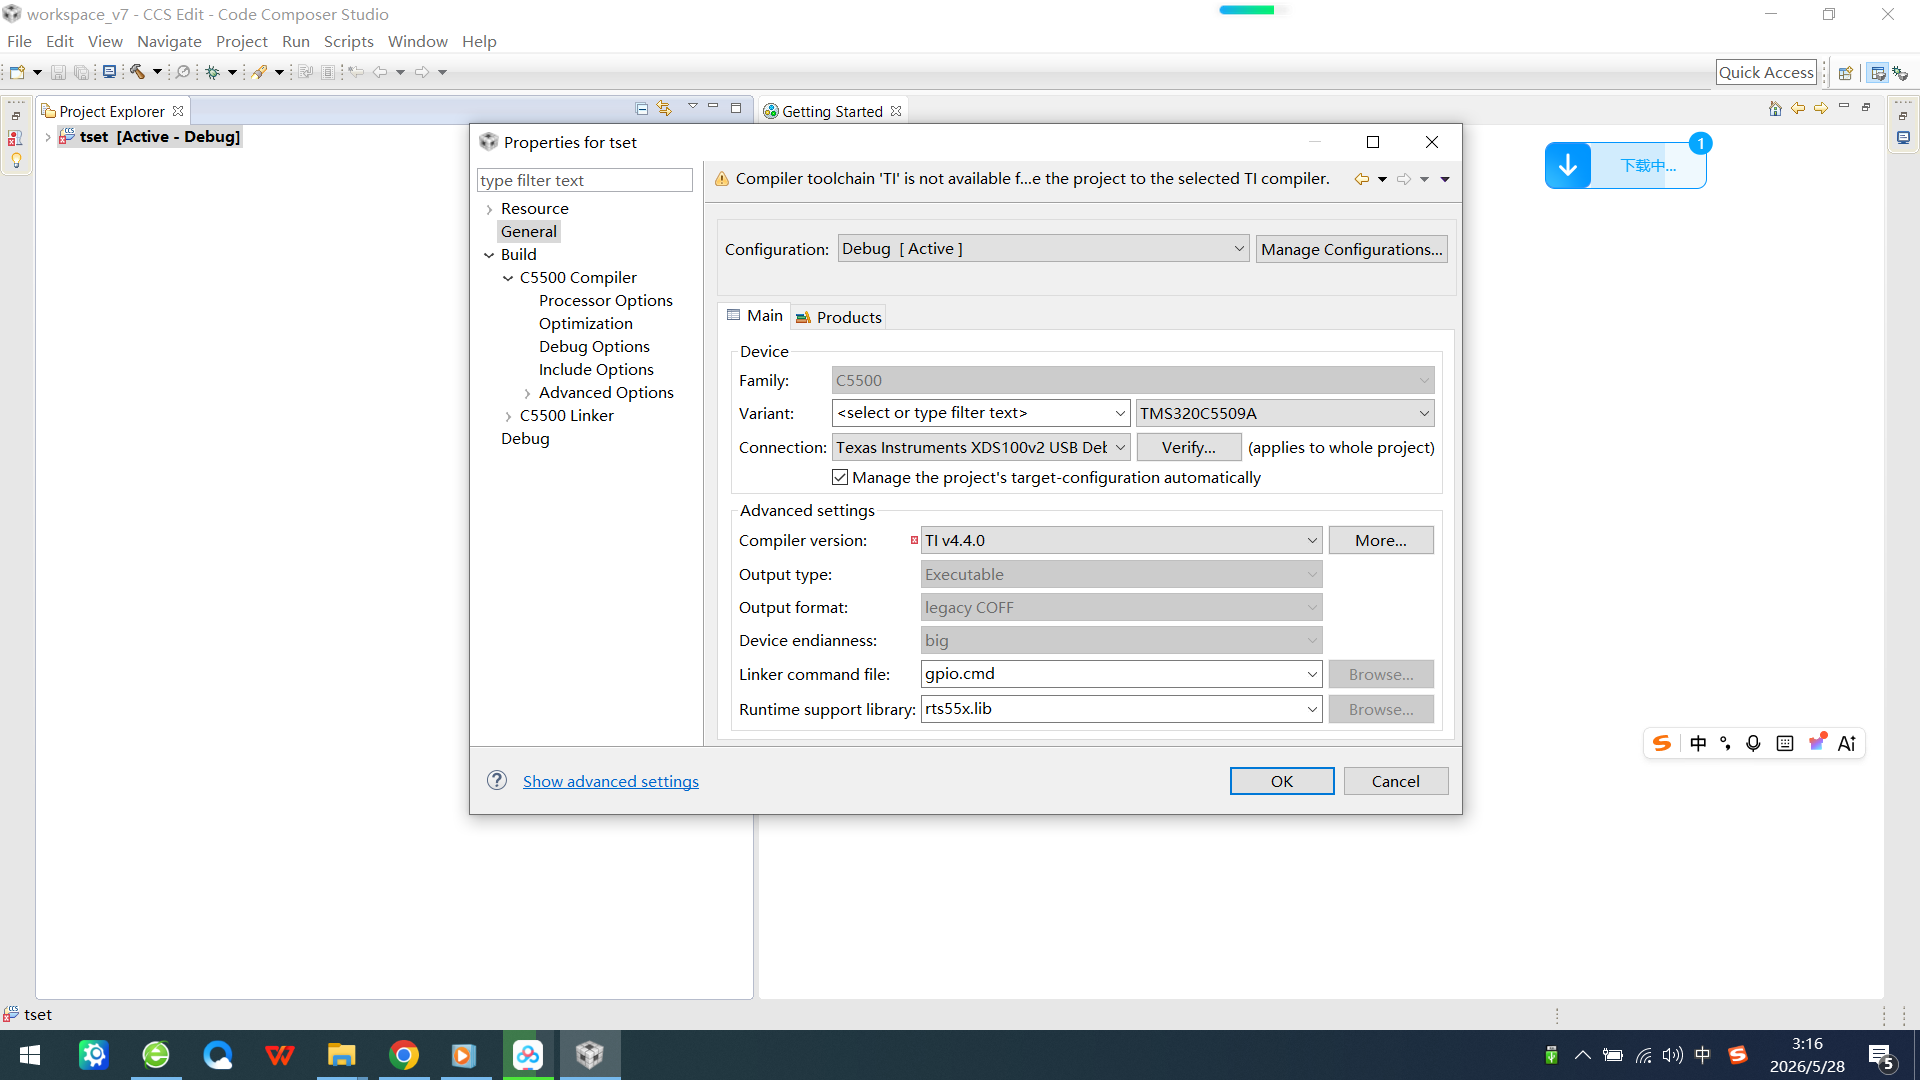
Task: Switch to the CCS Edit perspective icon
Action: (1878, 73)
